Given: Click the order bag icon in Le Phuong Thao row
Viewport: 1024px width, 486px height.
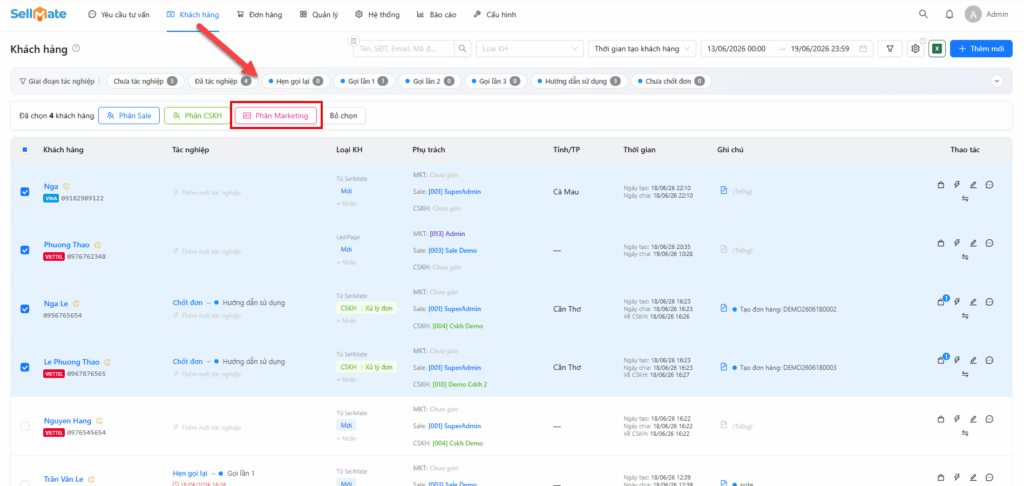Looking at the screenshot, I should [x=940, y=360].
